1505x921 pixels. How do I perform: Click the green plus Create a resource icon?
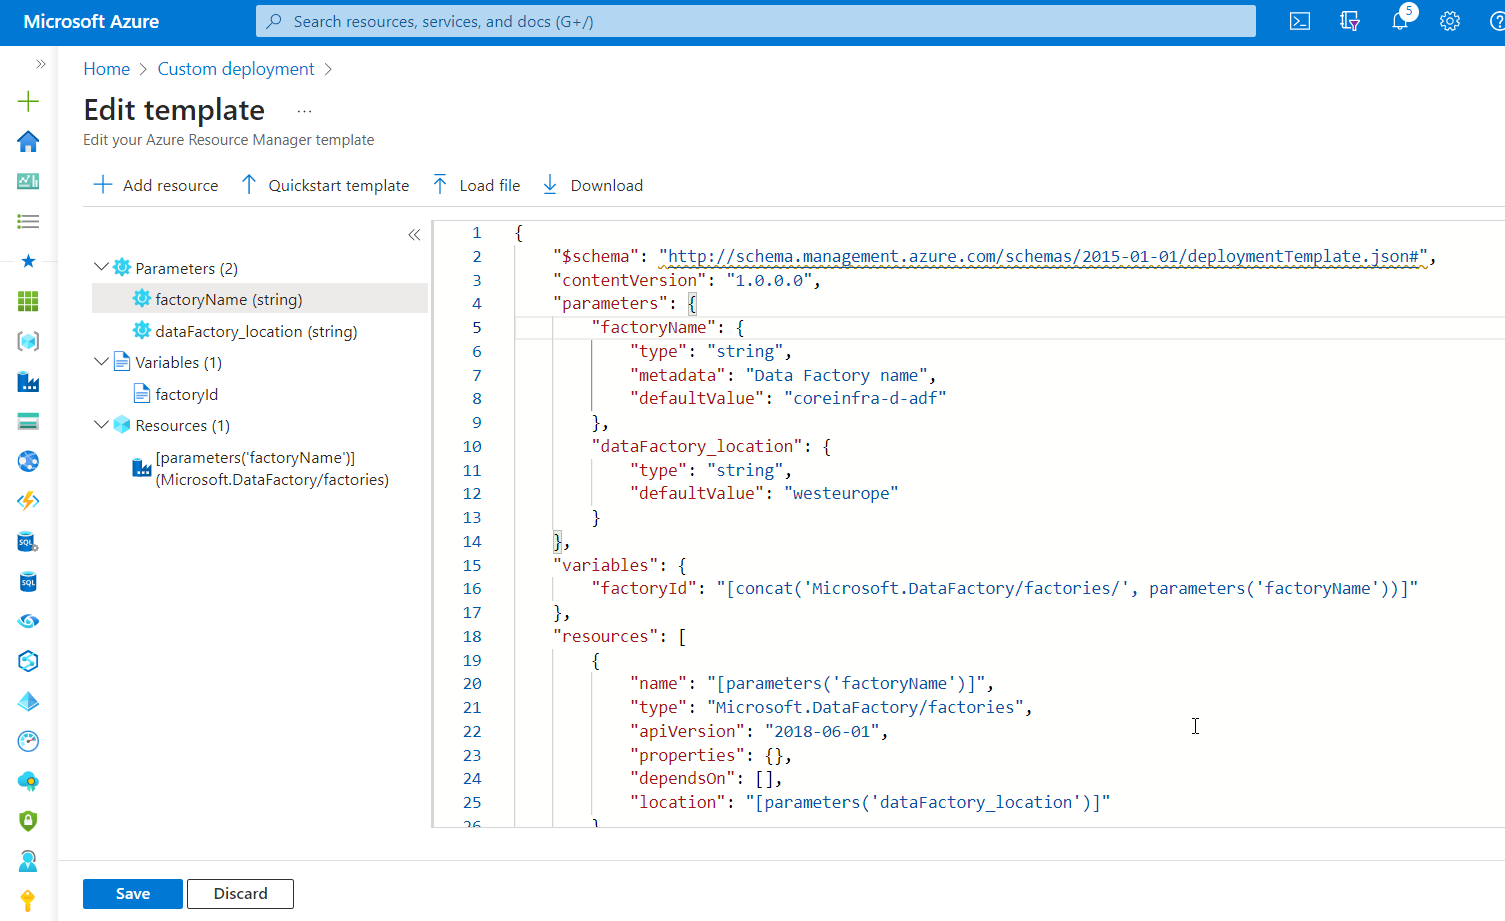click(28, 101)
